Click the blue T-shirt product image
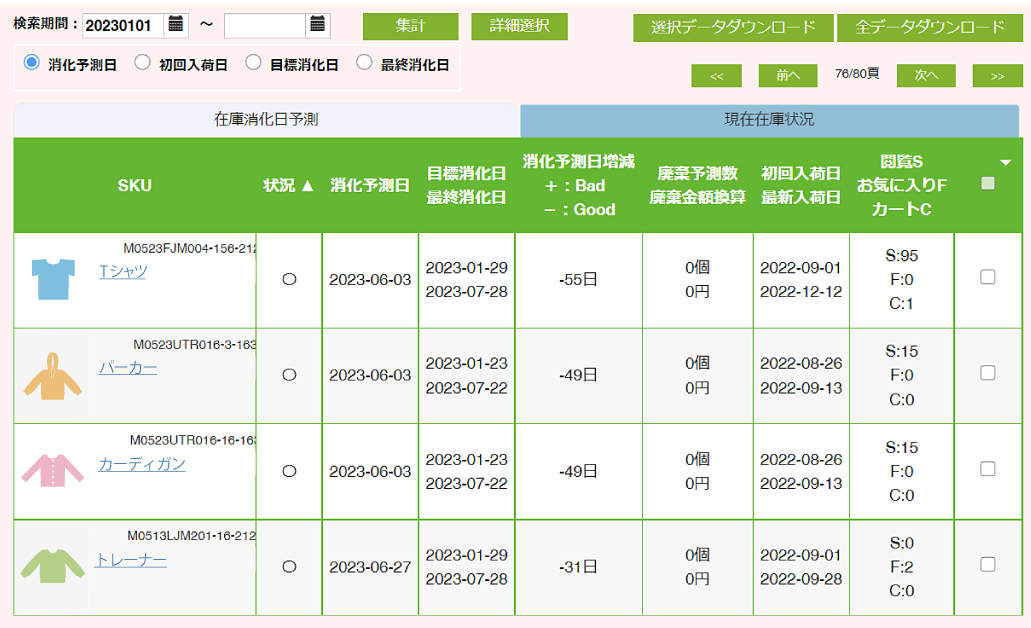The height and width of the screenshot is (628, 1031). pyautogui.click(x=53, y=279)
